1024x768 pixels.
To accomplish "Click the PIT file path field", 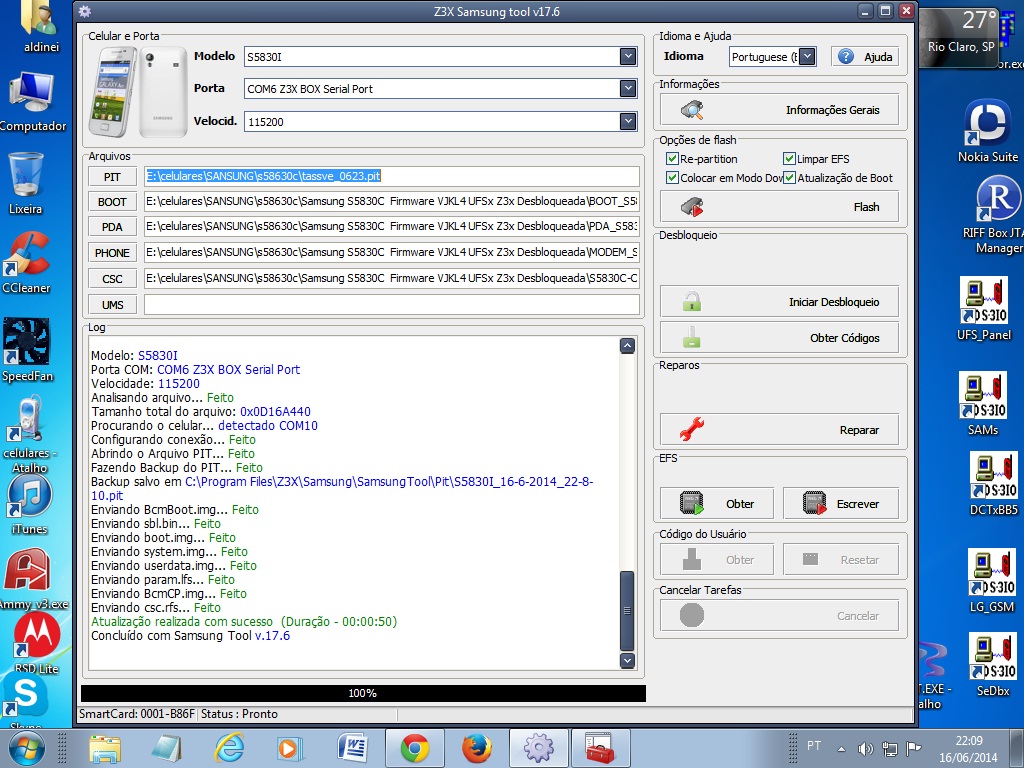I will (x=391, y=176).
